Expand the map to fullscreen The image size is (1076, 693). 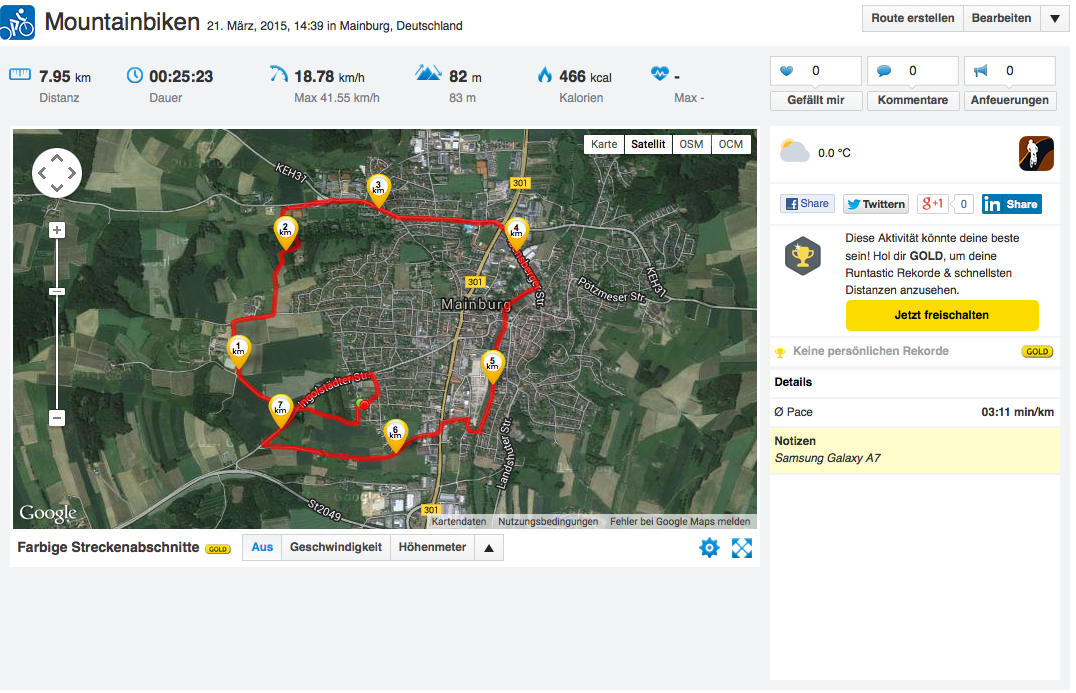point(742,548)
